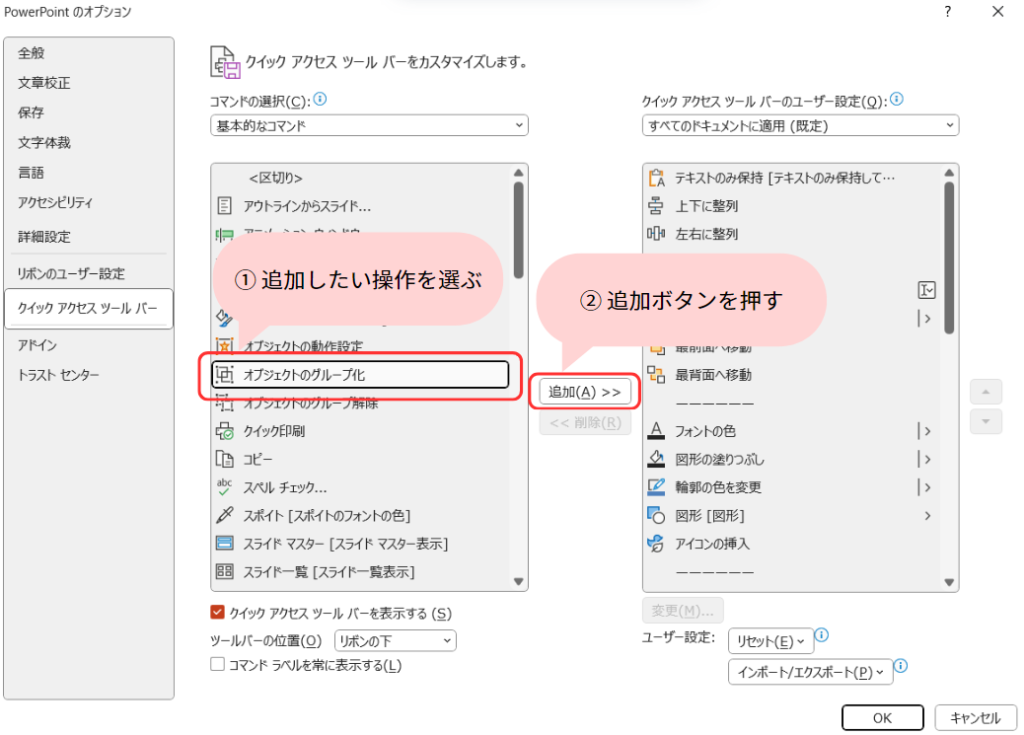Click the info icon next to リセット

coord(822,635)
